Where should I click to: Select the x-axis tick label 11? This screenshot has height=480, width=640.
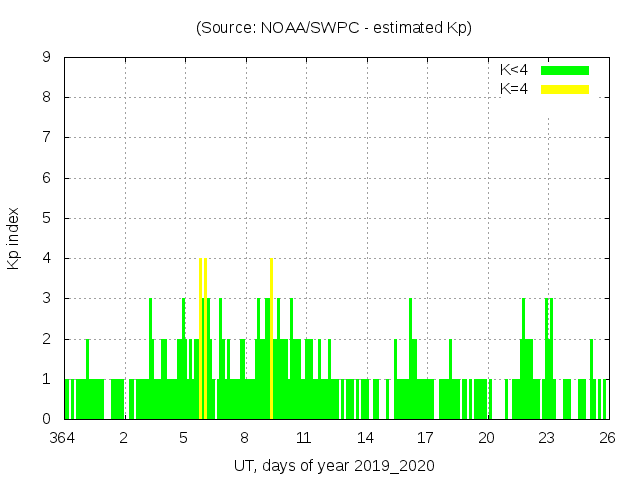click(x=305, y=437)
